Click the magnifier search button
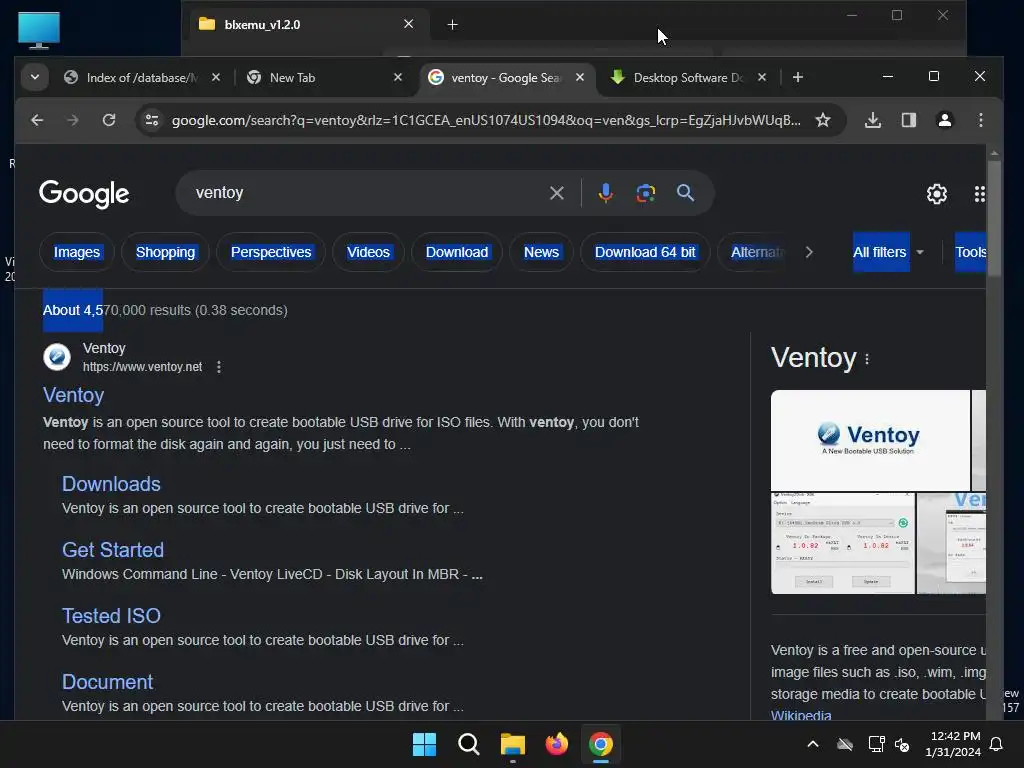This screenshot has height=768, width=1024. (x=685, y=193)
